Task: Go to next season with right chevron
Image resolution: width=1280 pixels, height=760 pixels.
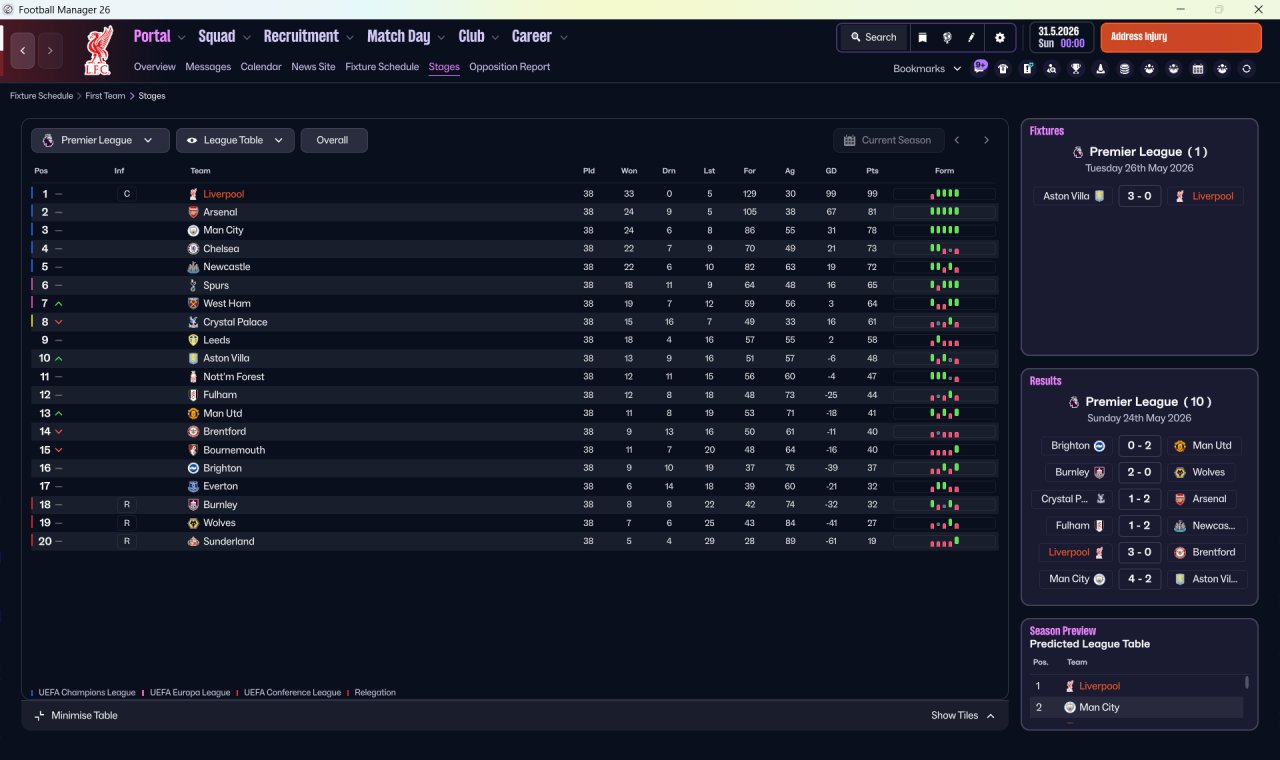Action: click(986, 140)
